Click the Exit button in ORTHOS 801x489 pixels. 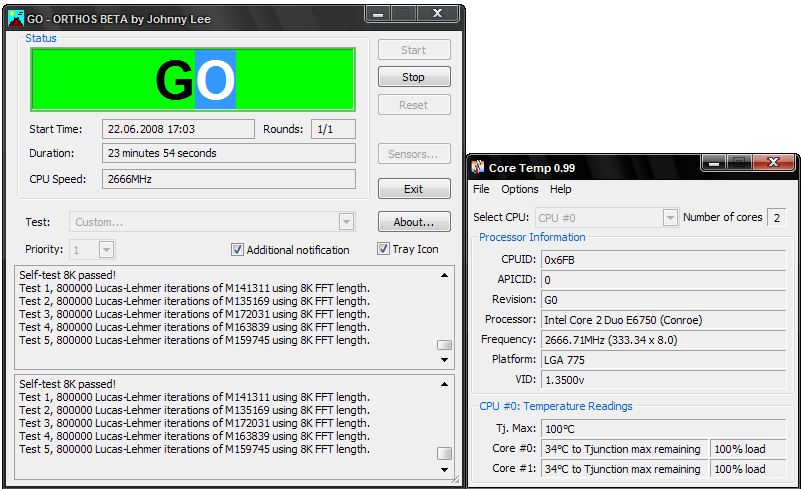click(x=414, y=189)
